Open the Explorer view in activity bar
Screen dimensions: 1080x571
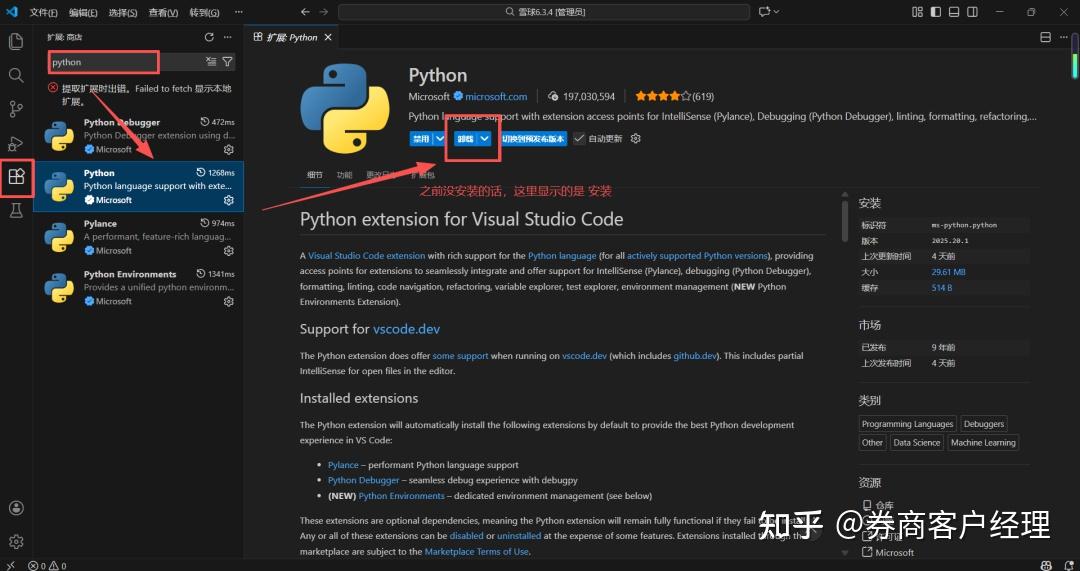pos(16,41)
